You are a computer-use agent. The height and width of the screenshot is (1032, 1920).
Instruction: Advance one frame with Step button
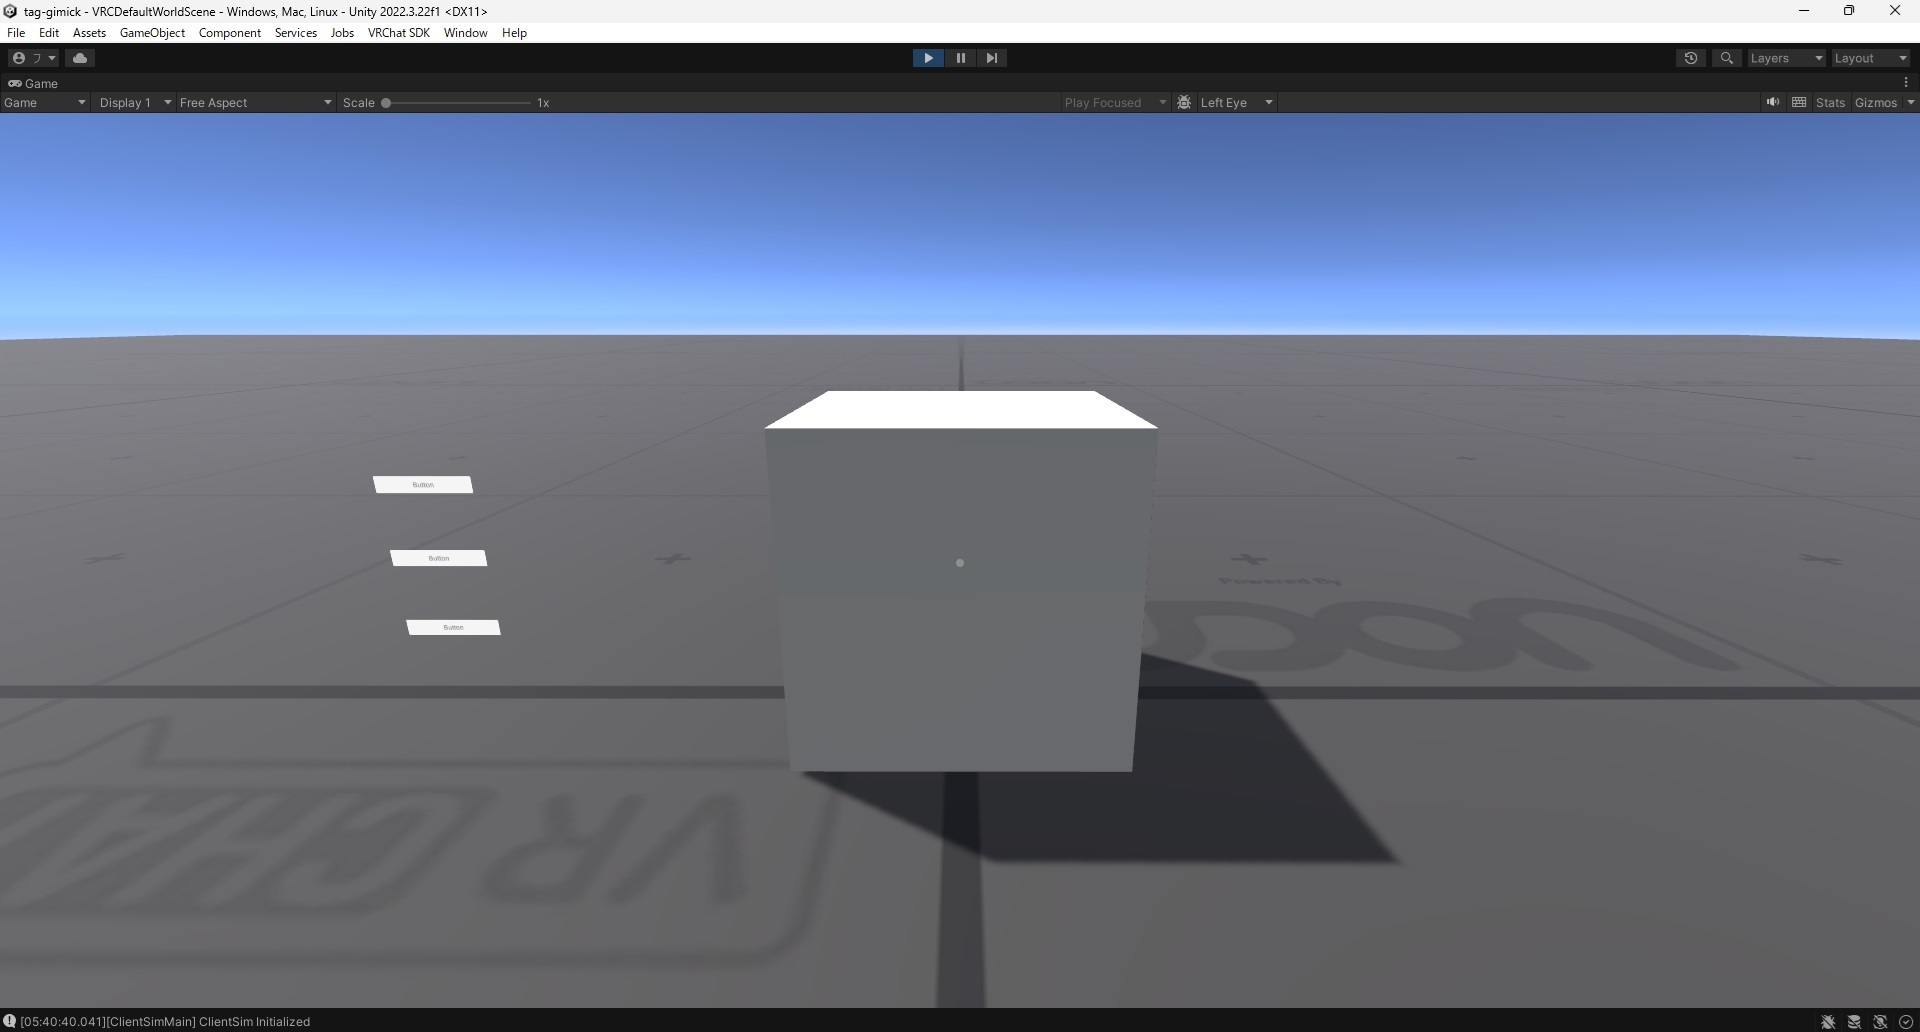click(x=991, y=58)
